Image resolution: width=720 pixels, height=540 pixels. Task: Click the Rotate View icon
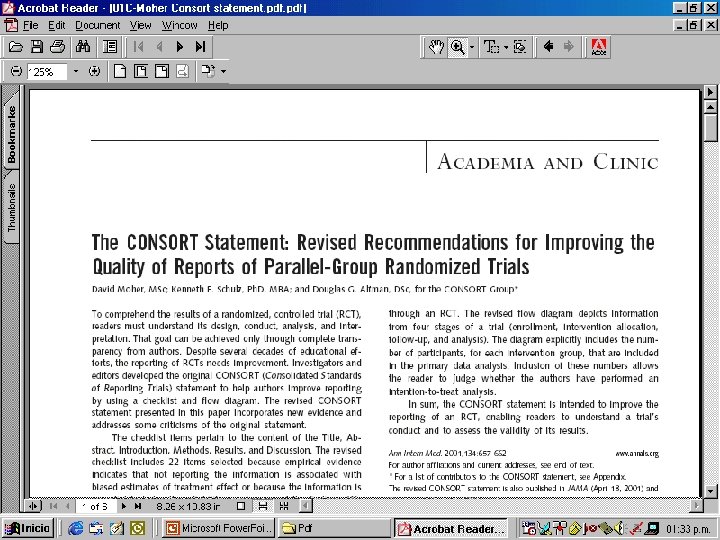pyautogui.click(x=208, y=71)
